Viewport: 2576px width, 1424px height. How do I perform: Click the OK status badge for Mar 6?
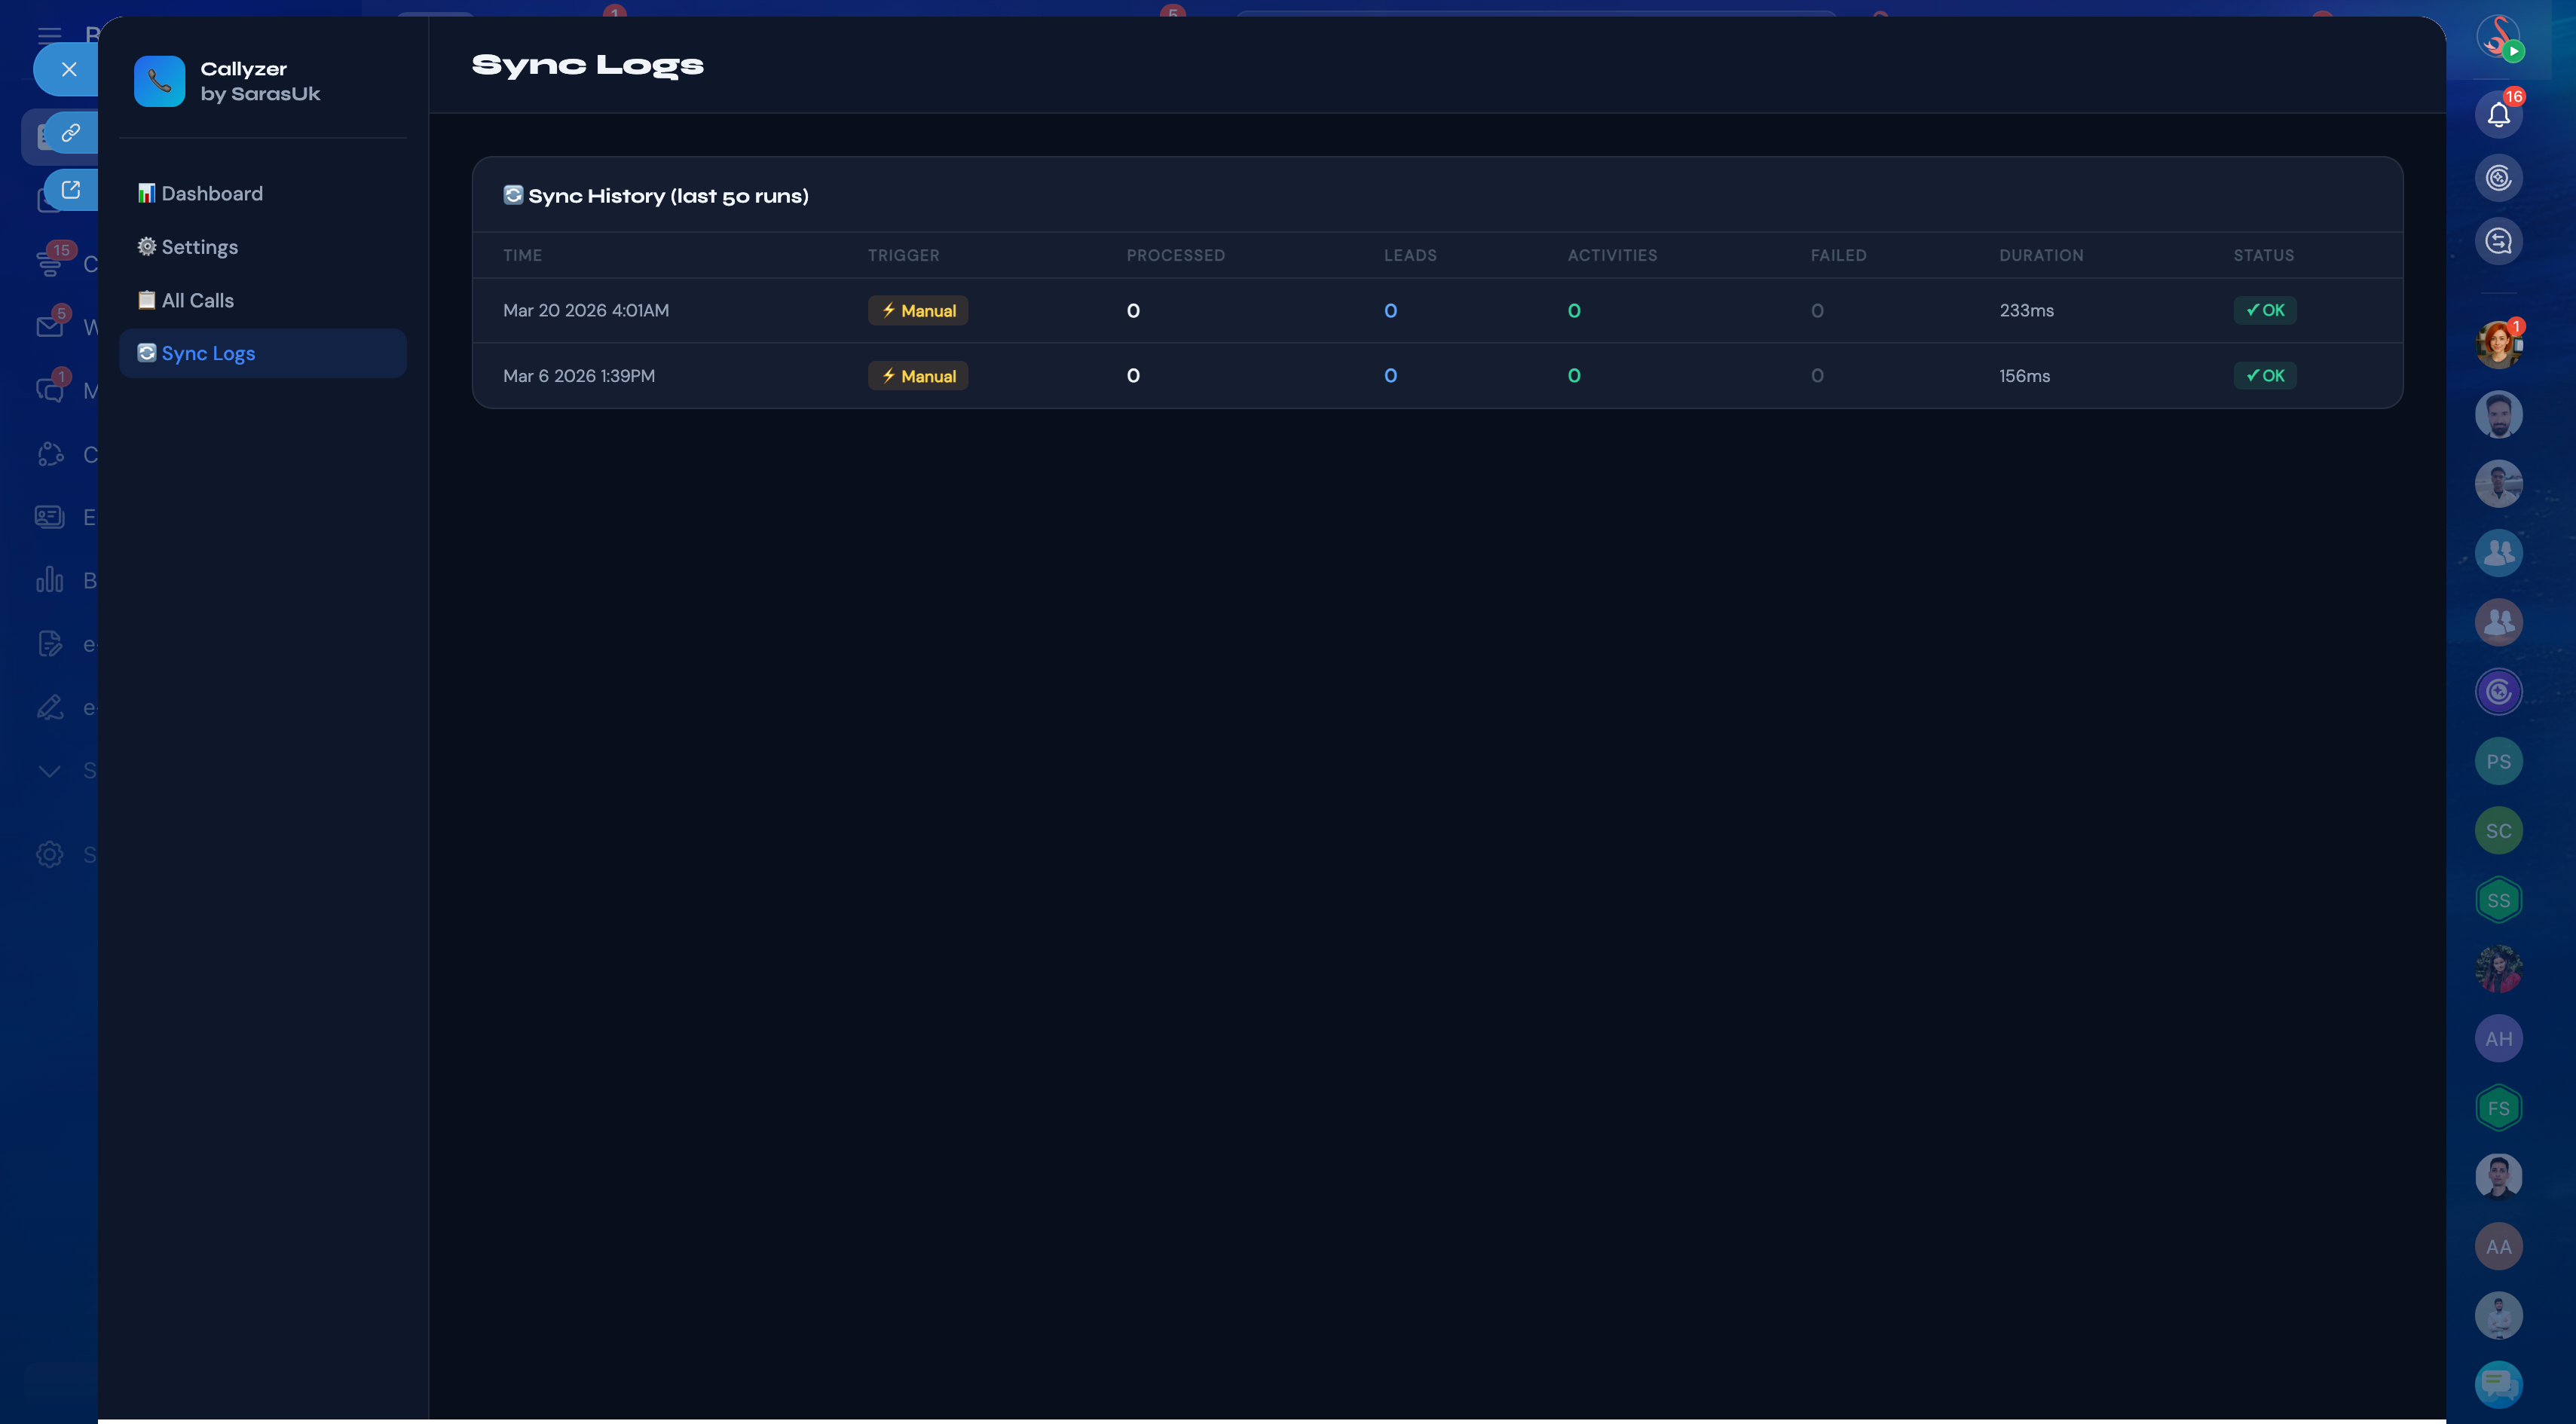click(2264, 376)
